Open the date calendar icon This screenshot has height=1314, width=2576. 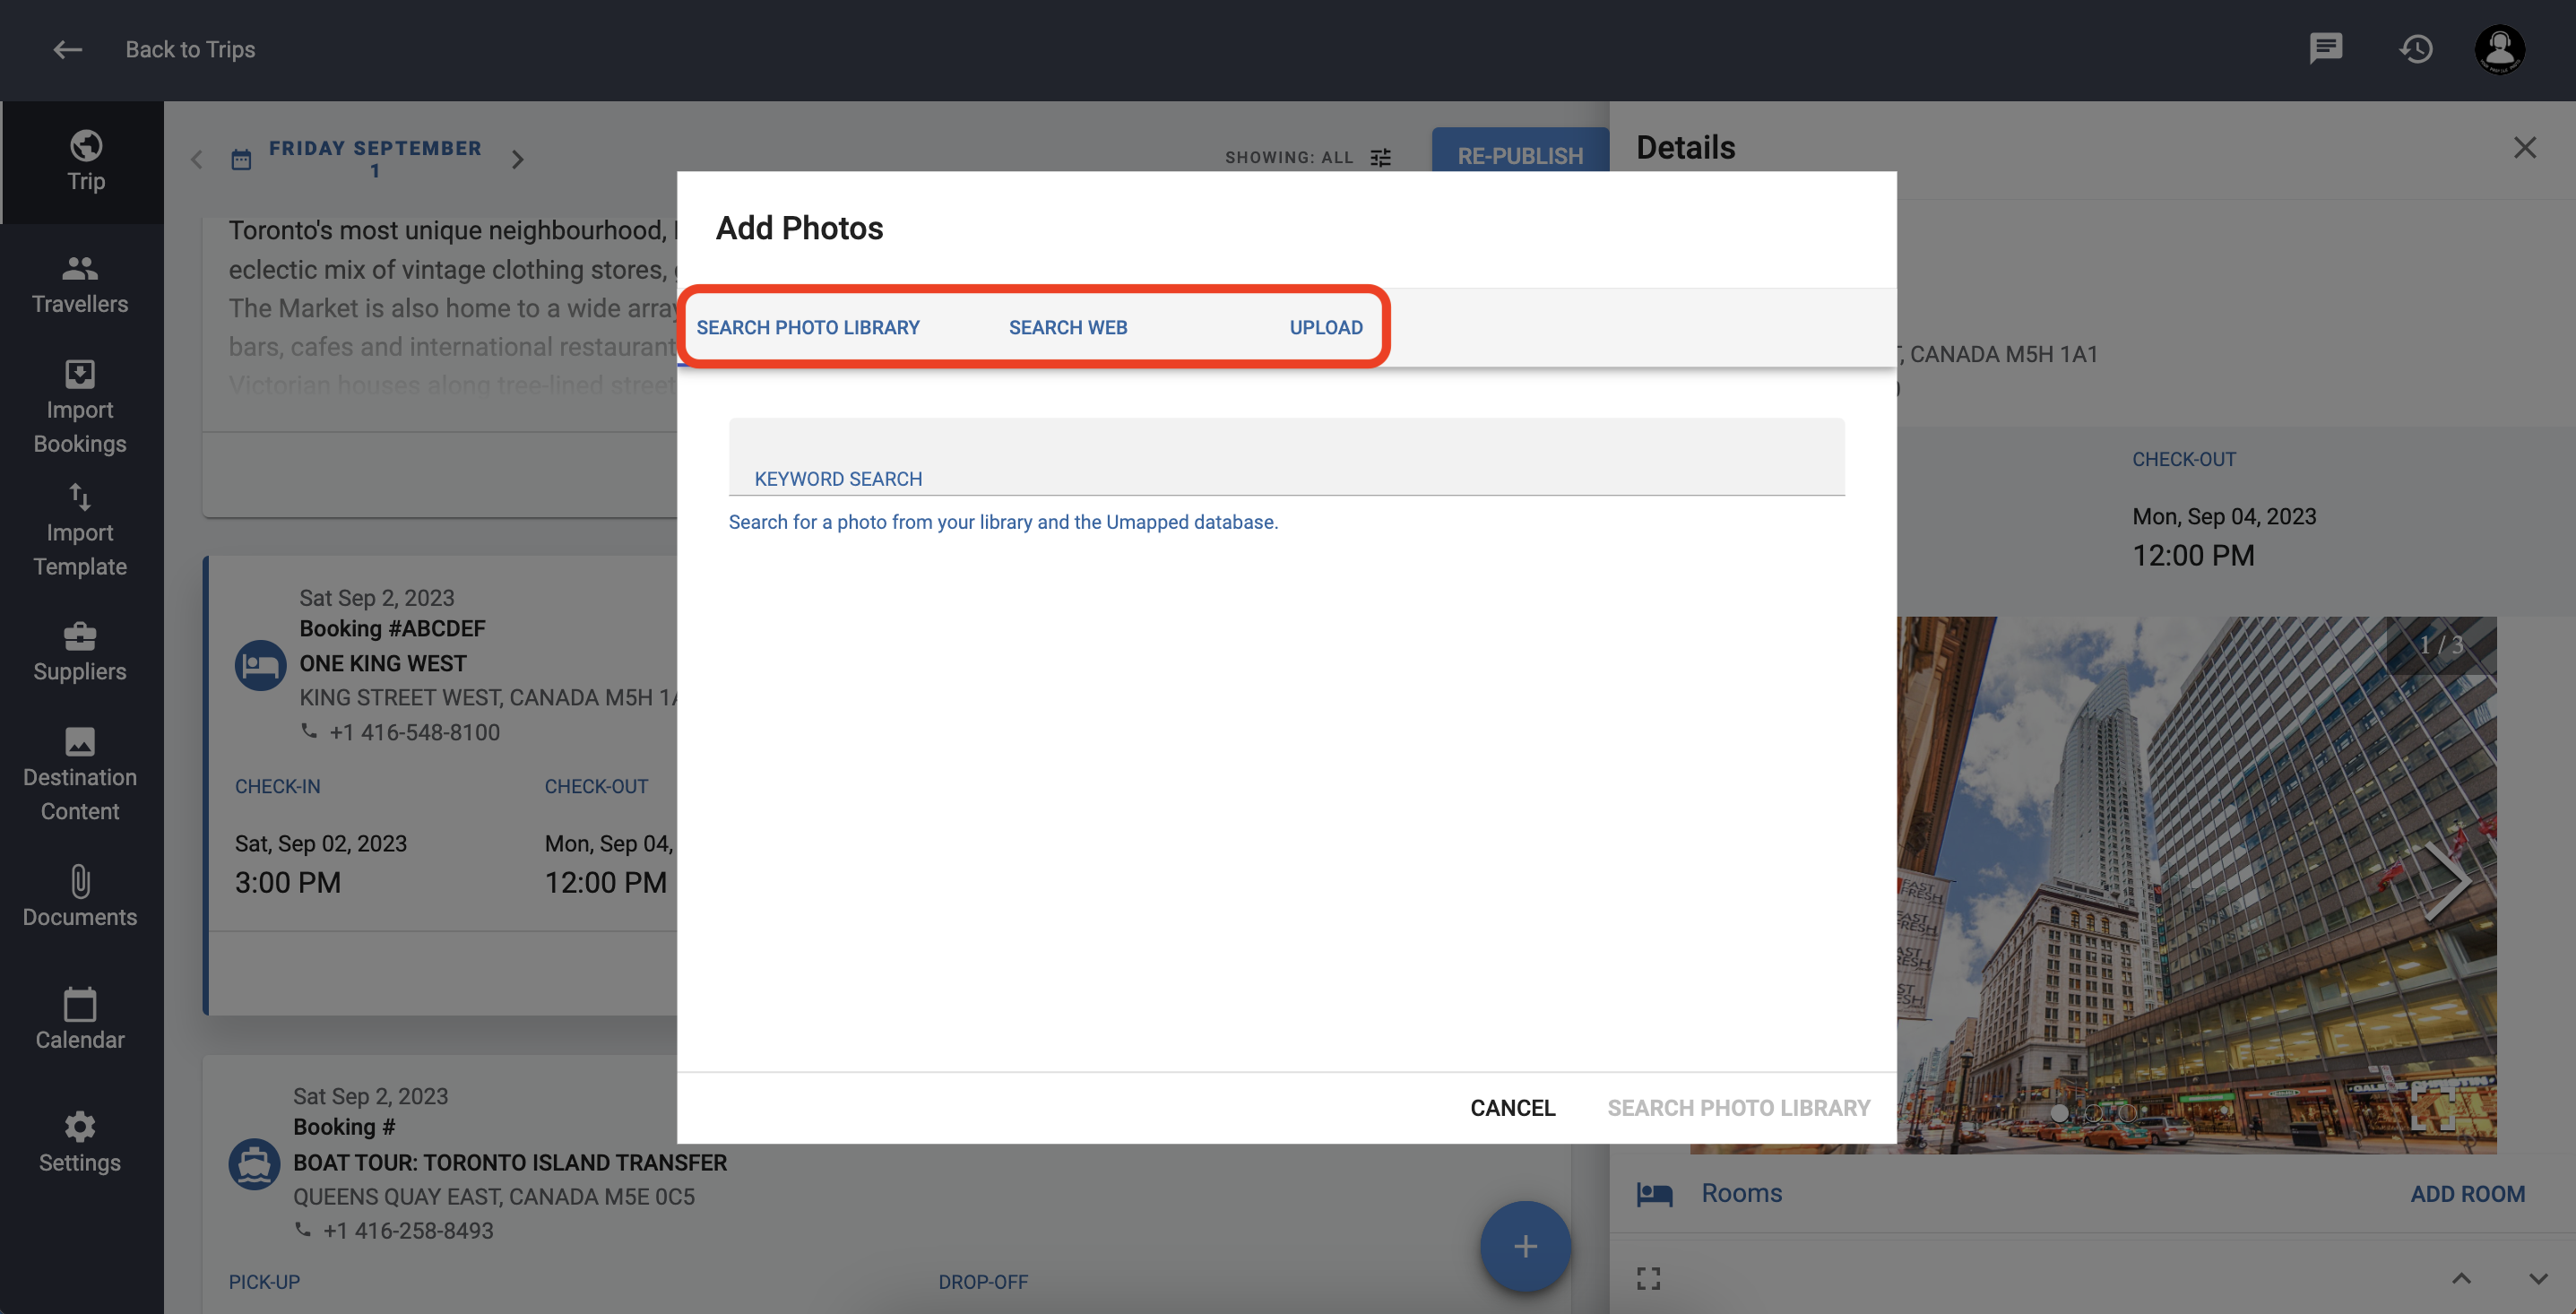pyautogui.click(x=241, y=159)
